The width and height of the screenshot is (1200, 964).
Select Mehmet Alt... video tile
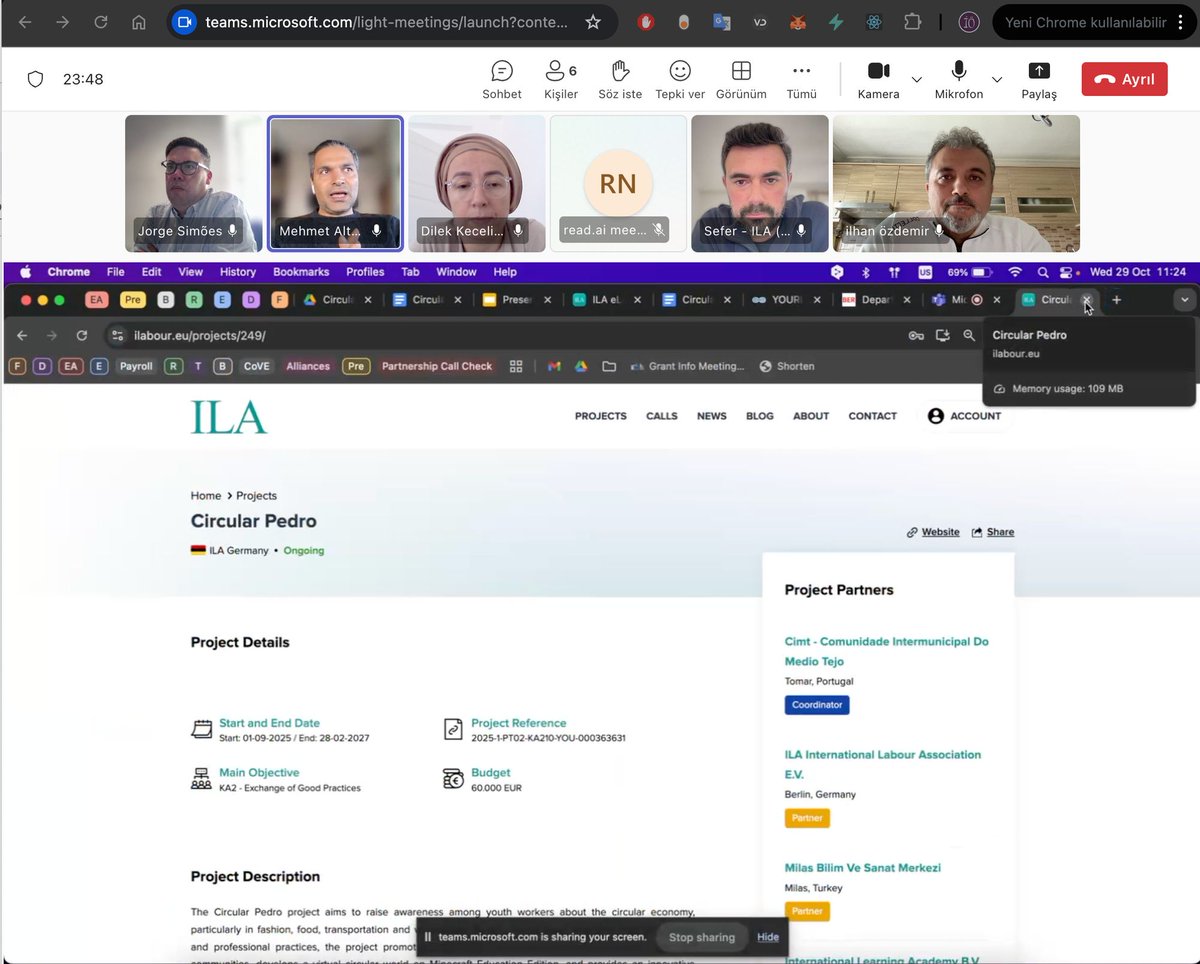pyautogui.click(x=335, y=183)
